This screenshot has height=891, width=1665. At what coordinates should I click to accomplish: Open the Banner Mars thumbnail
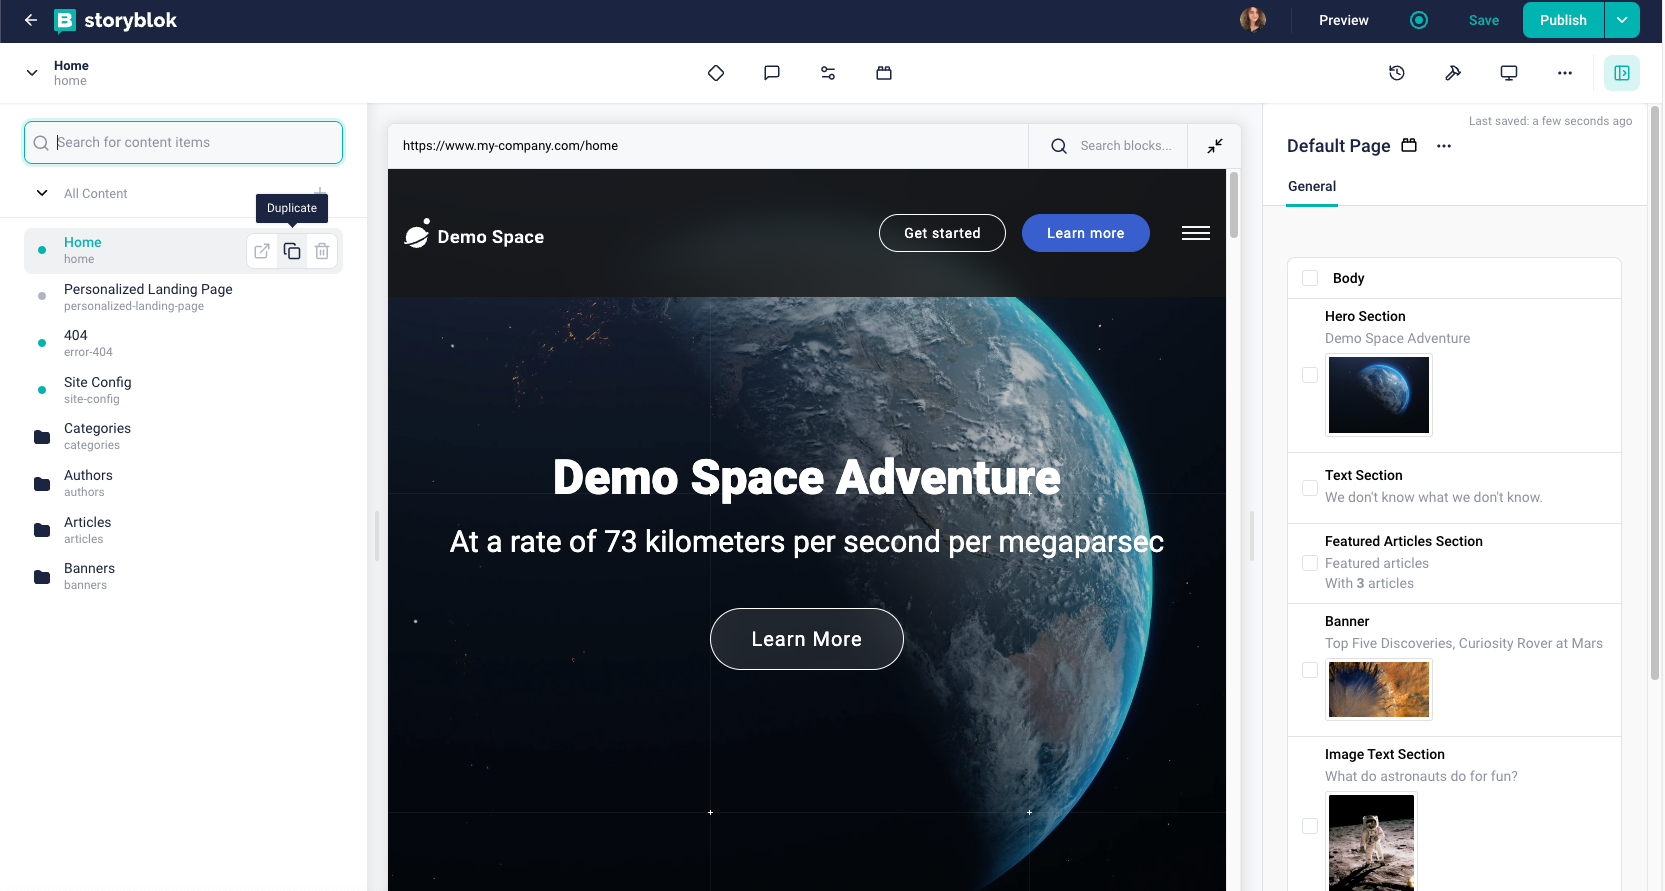pos(1379,689)
